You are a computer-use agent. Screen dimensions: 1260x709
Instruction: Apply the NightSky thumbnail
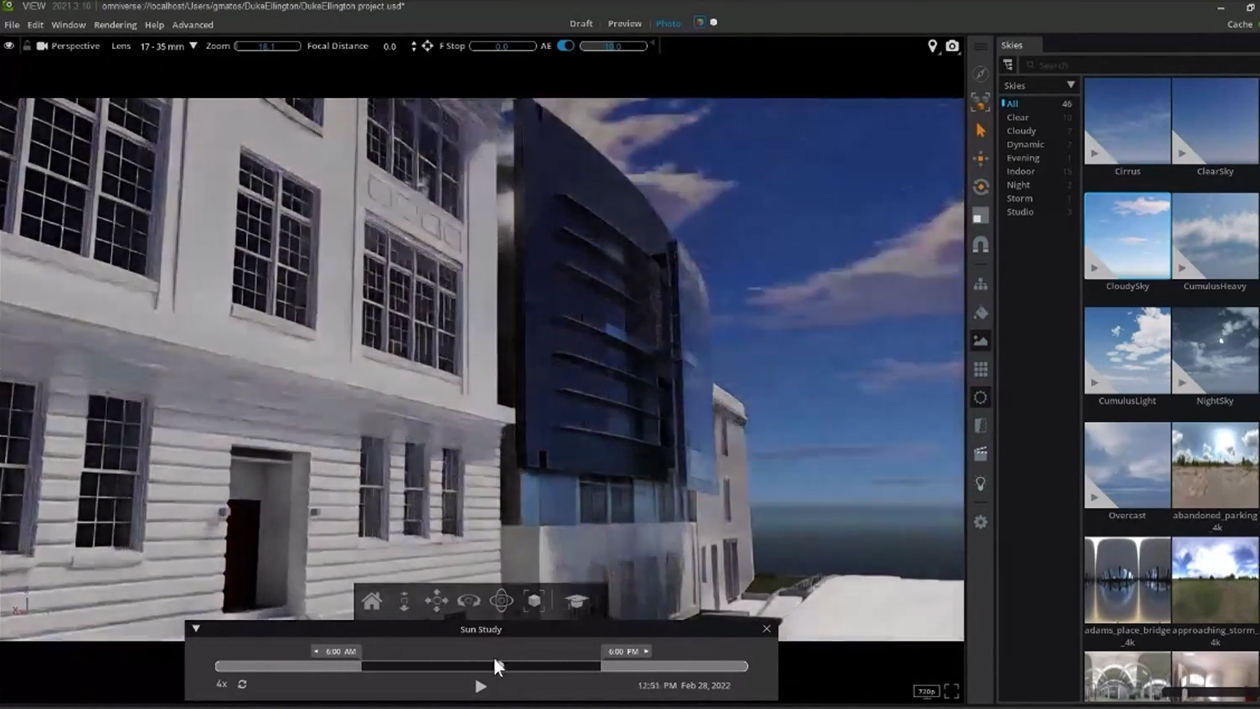point(1214,348)
